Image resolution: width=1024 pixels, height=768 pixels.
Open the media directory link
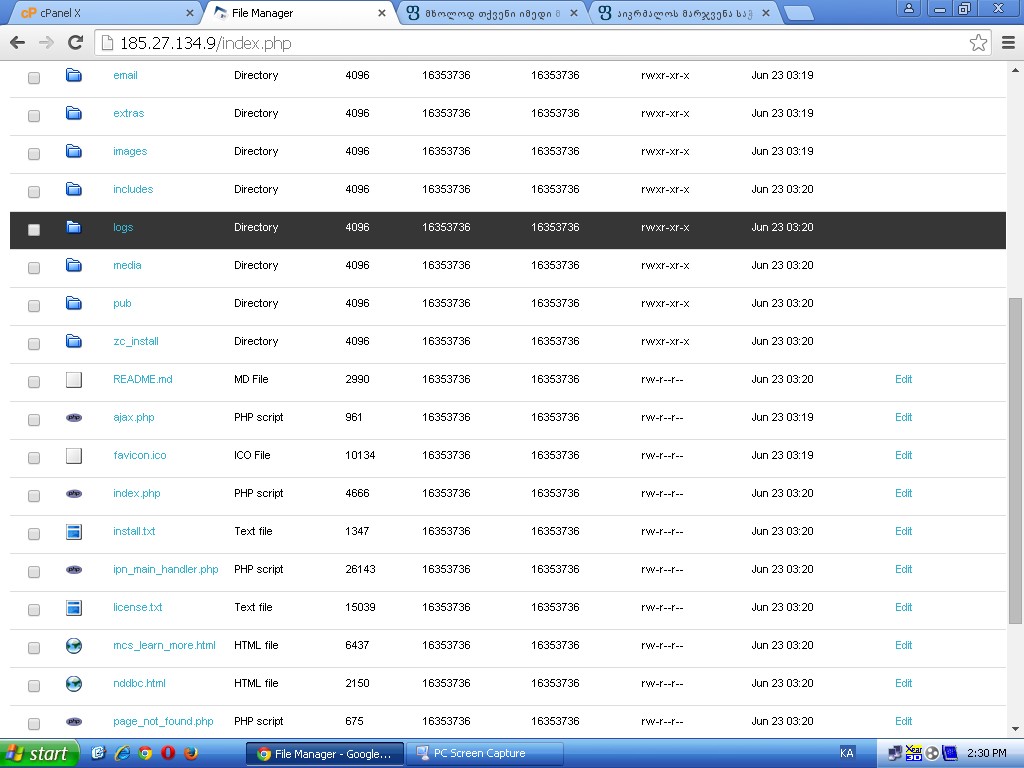pyautogui.click(x=127, y=265)
